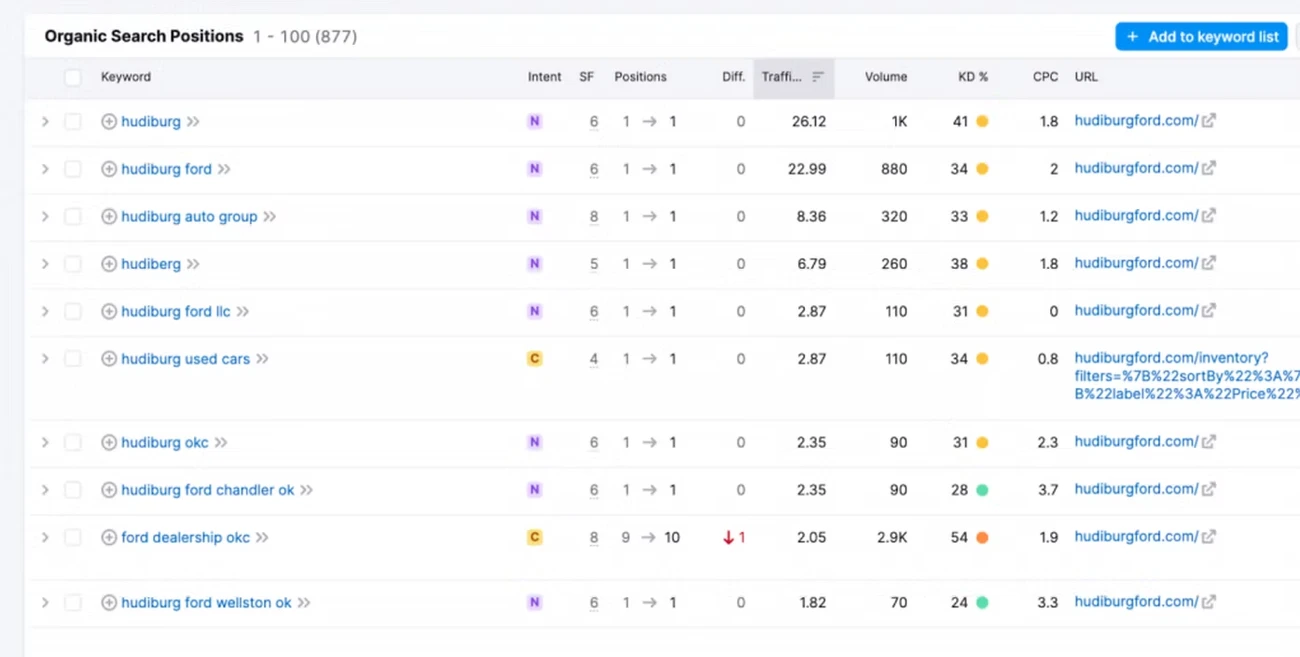Viewport: 1300px width, 657px height.
Task: Expand the hudiburg ford row chevron
Action: pos(45,169)
